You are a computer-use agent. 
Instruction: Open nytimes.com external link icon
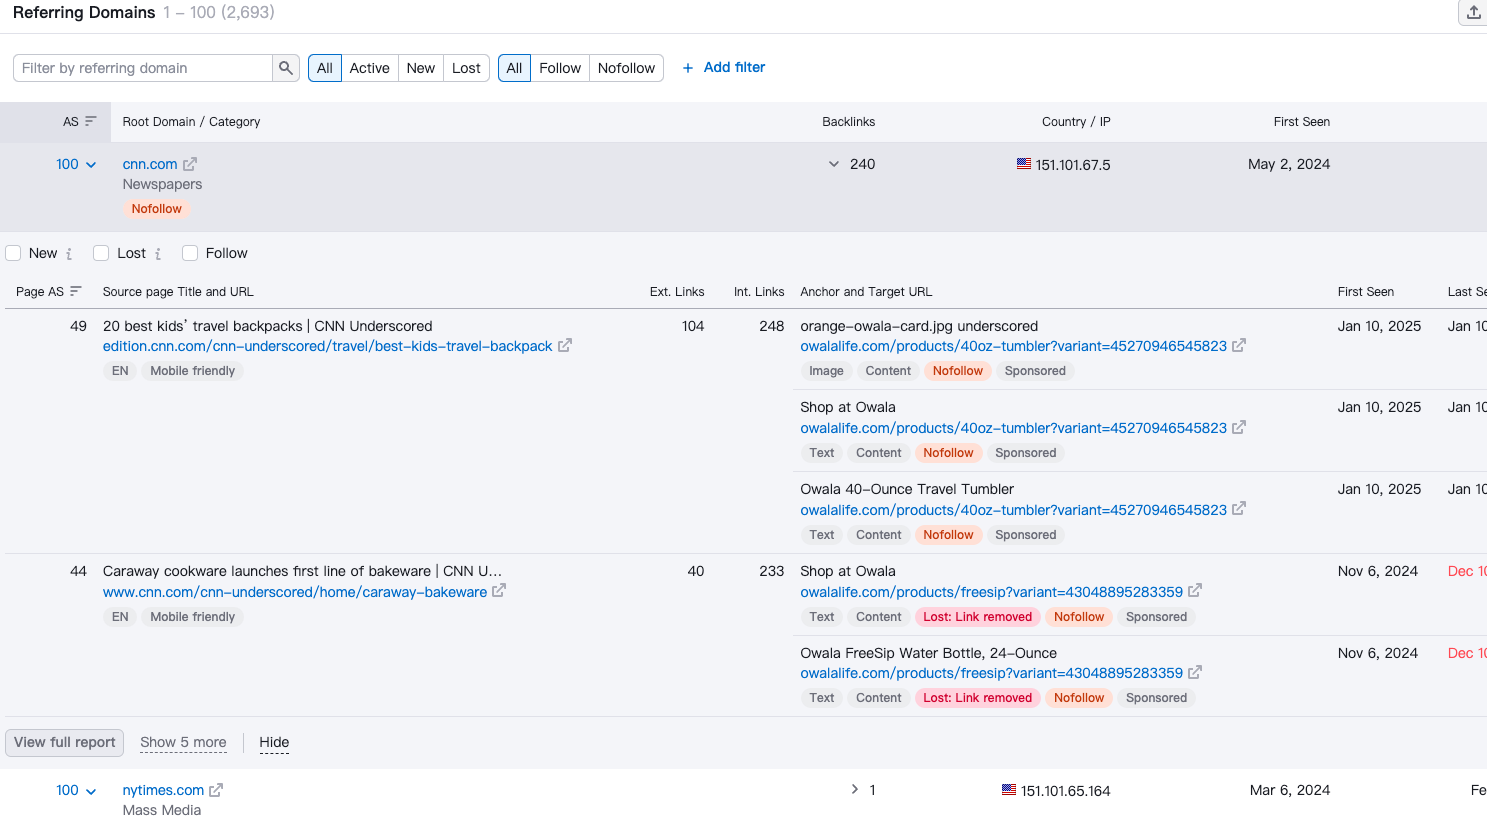(216, 790)
